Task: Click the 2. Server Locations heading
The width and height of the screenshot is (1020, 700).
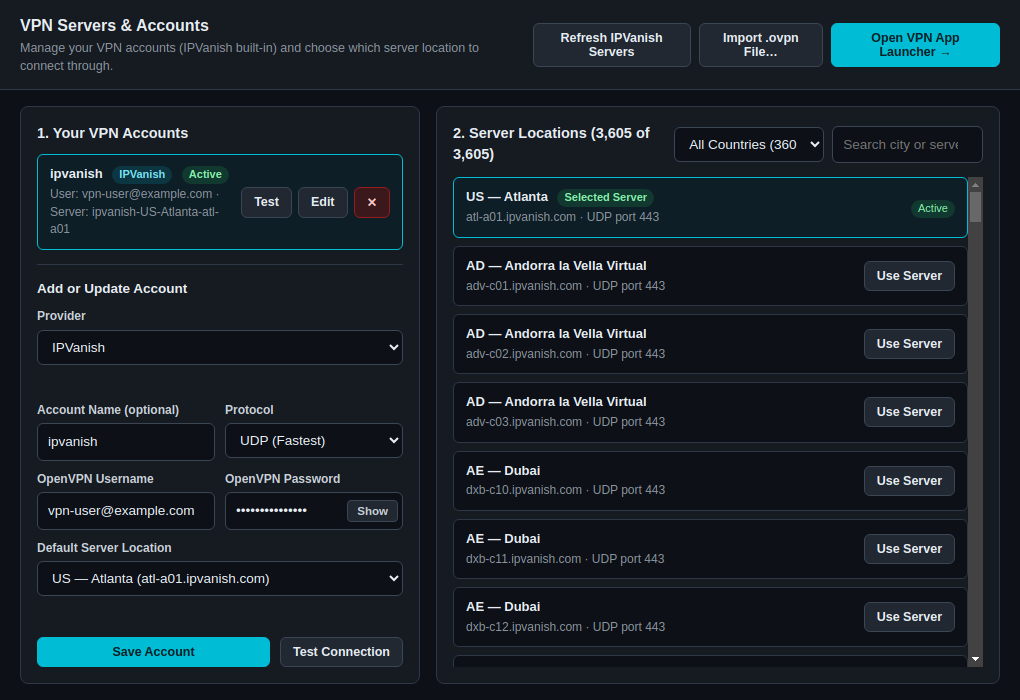Action: click(x=551, y=144)
